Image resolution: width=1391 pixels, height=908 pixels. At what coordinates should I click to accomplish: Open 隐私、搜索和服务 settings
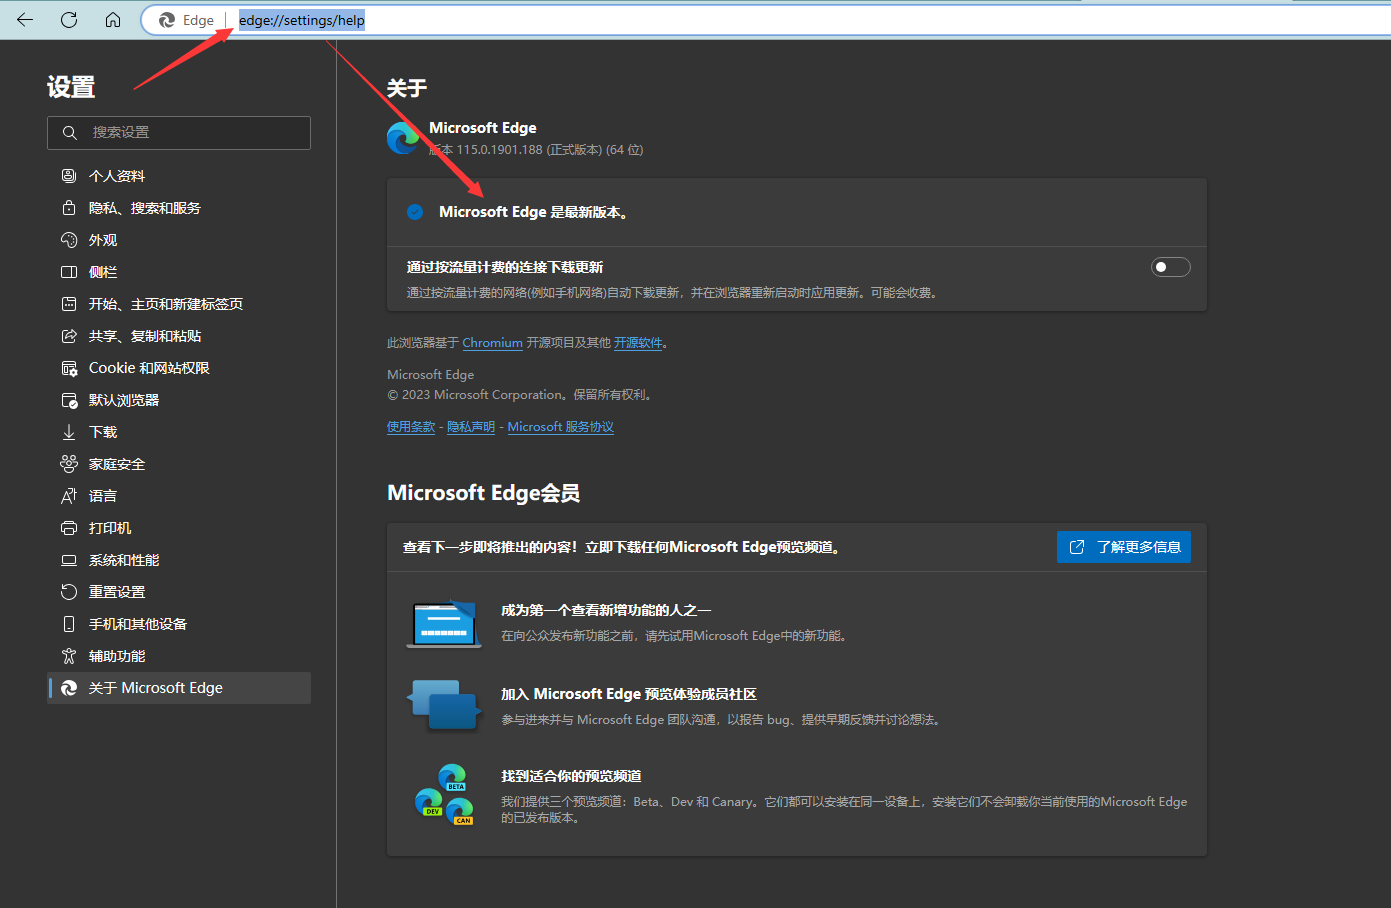pyautogui.click(x=179, y=208)
